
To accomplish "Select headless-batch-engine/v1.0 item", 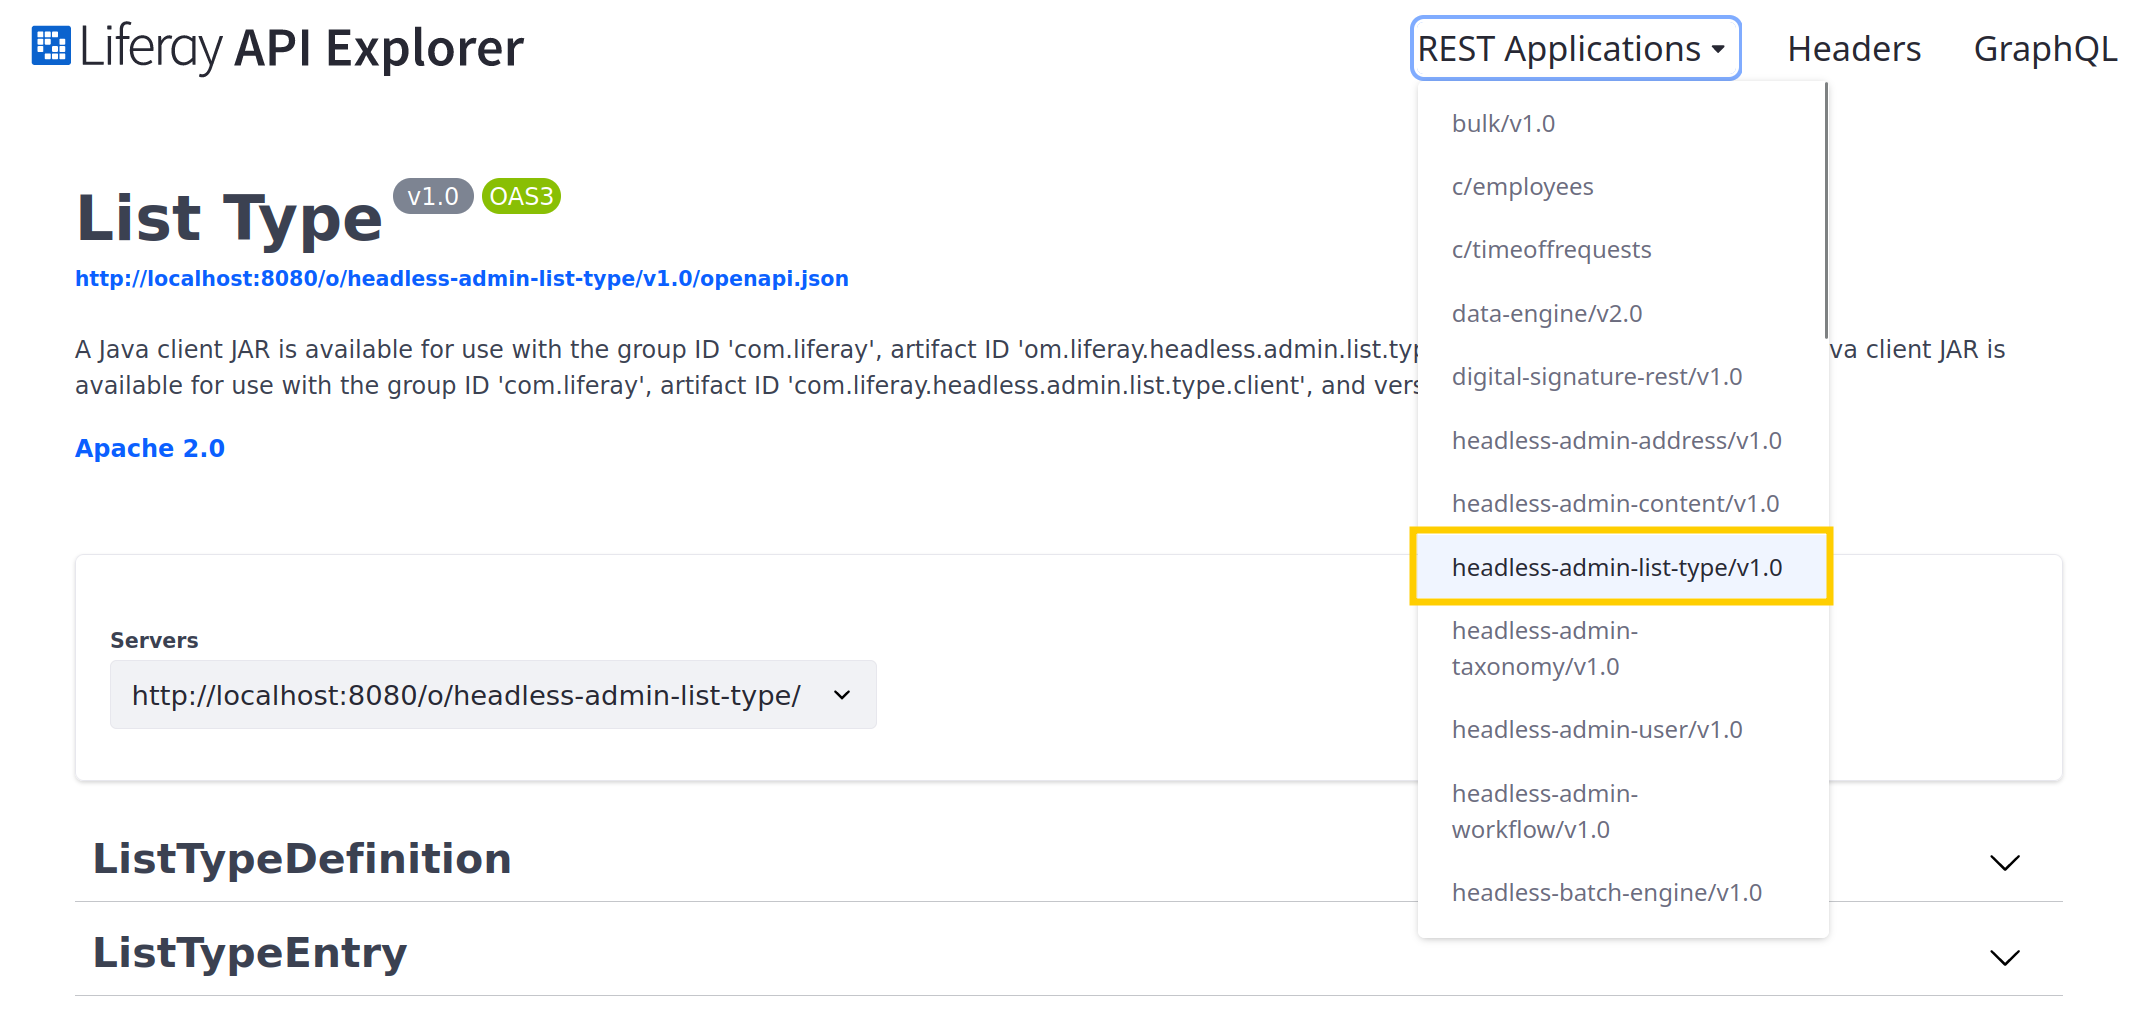I will tap(1623, 893).
